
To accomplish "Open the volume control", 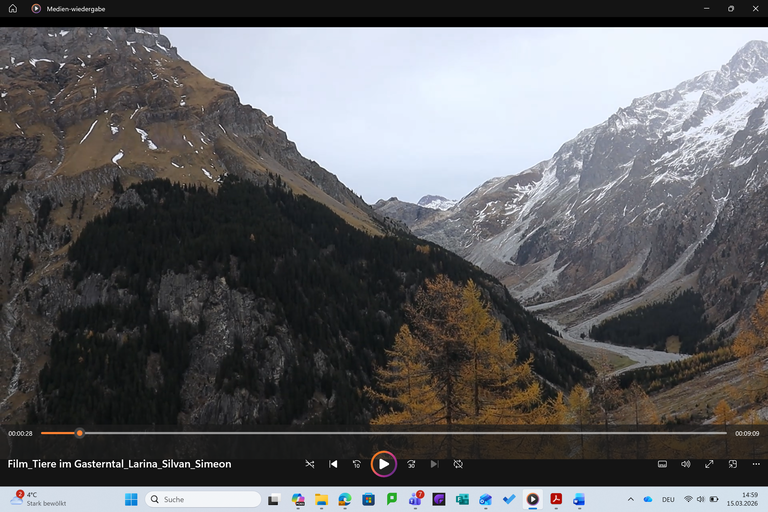I will pyautogui.click(x=686, y=464).
